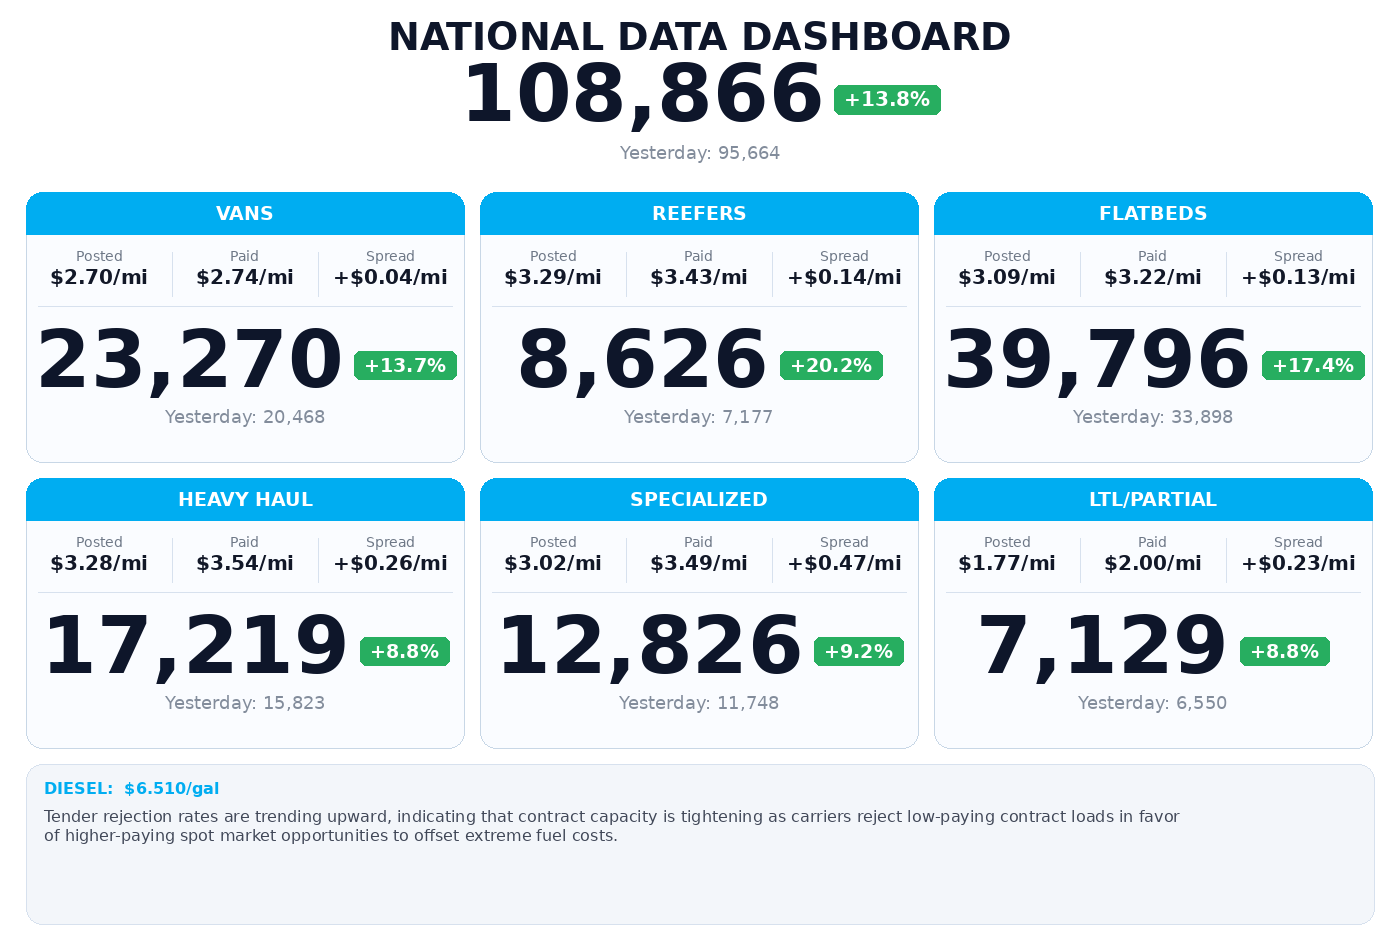Select the Heavy Haul count 17,219
Screen dimensions: 1400x940
pos(195,646)
